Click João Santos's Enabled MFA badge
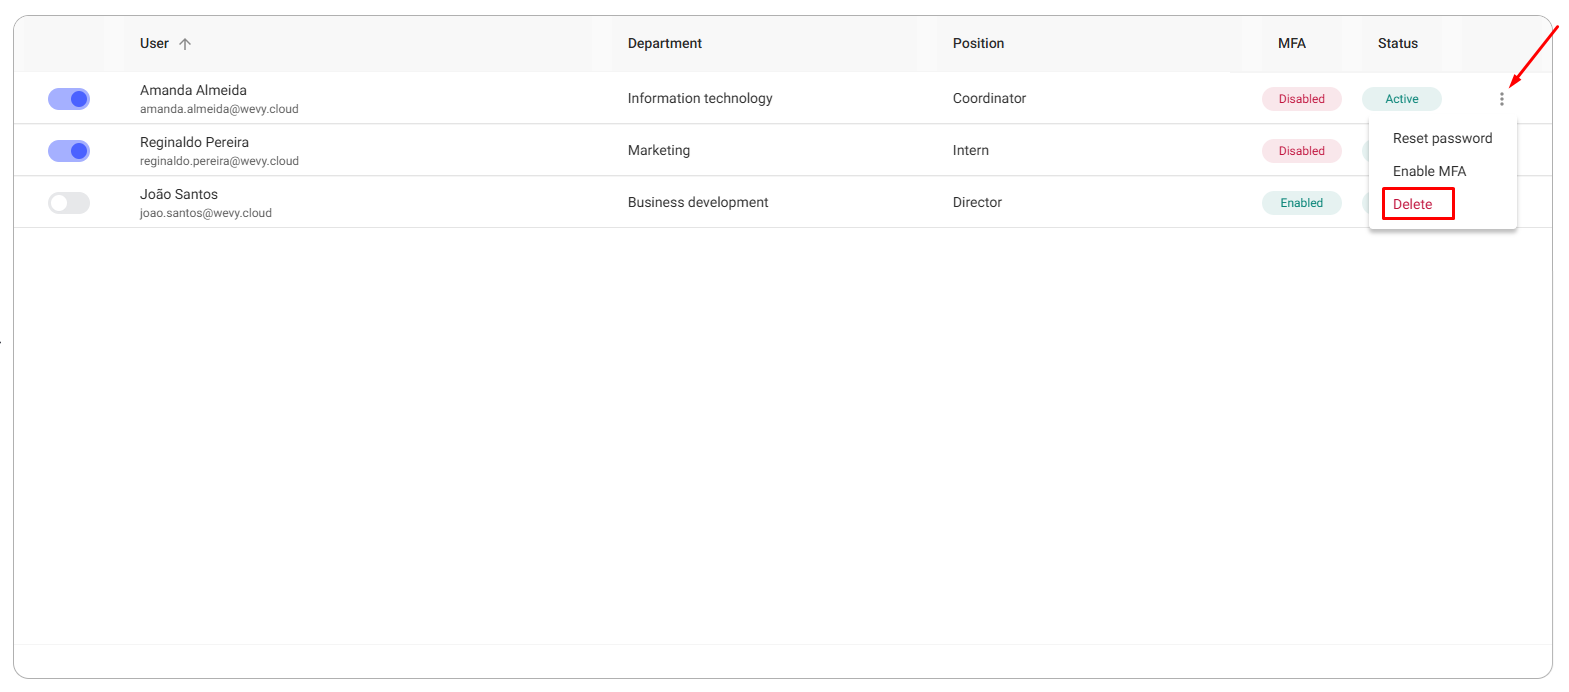 click(x=1302, y=203)
